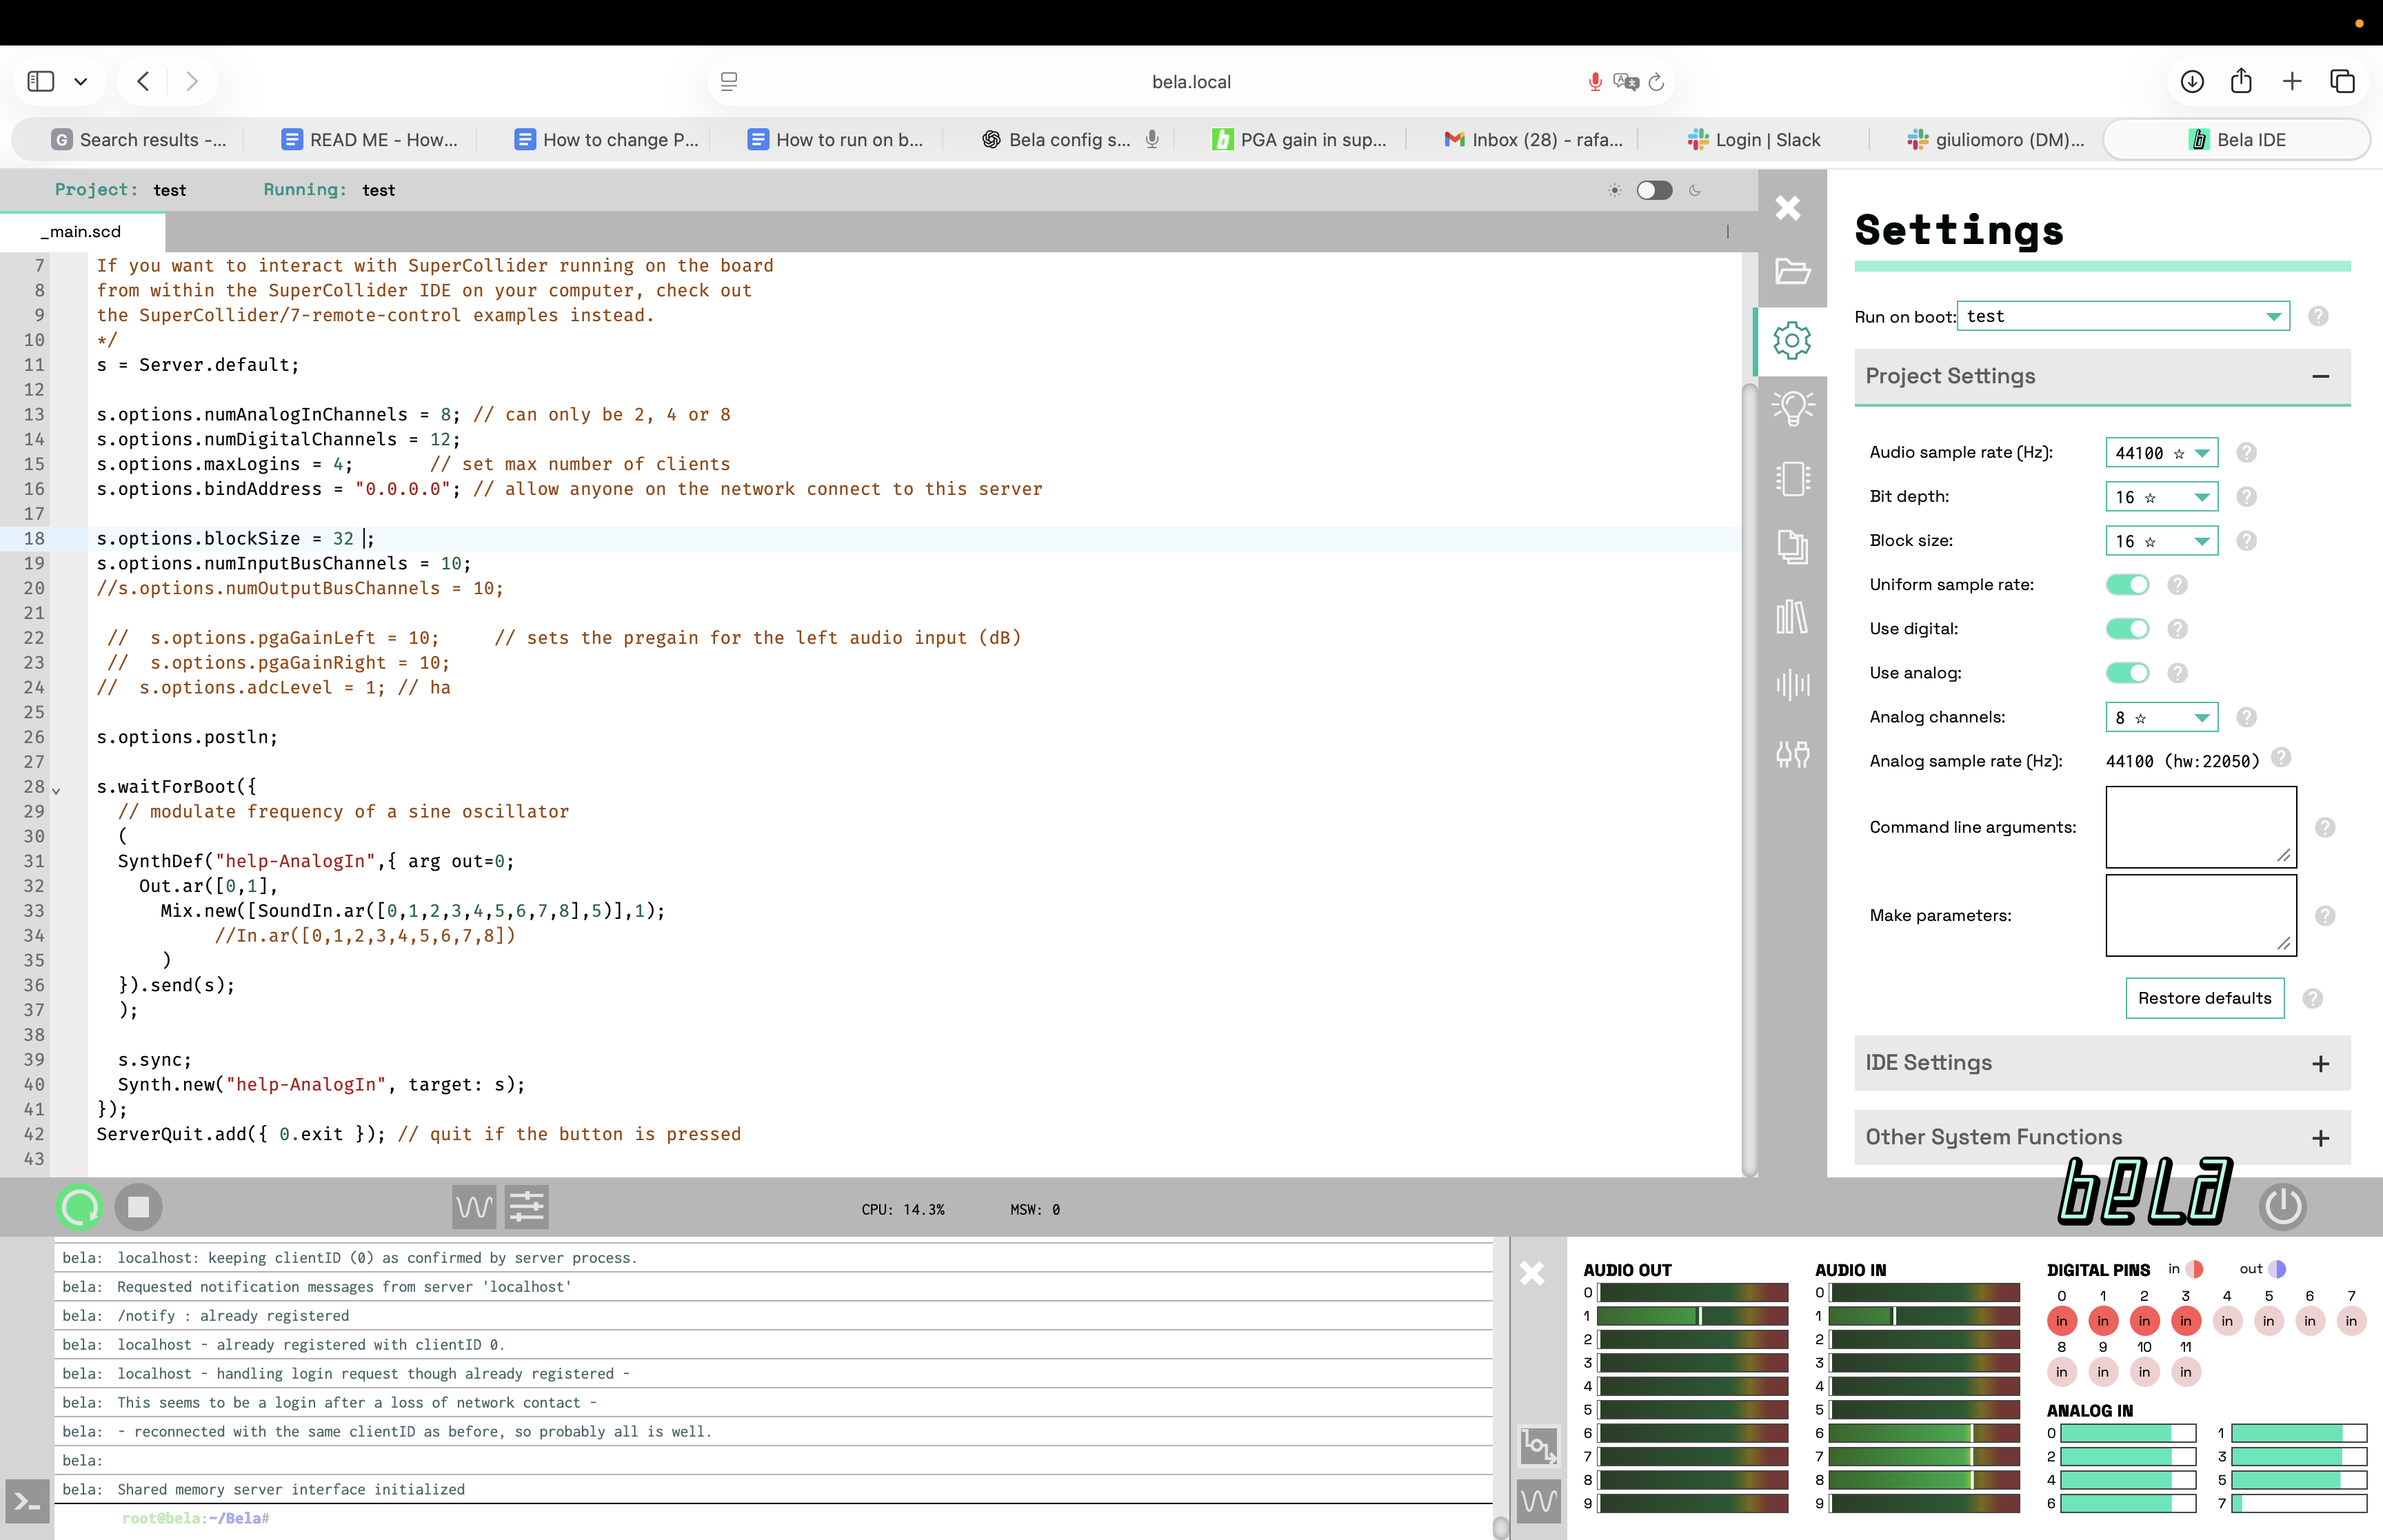Toggle digital pin 7 direction

coord(2351,1320)
